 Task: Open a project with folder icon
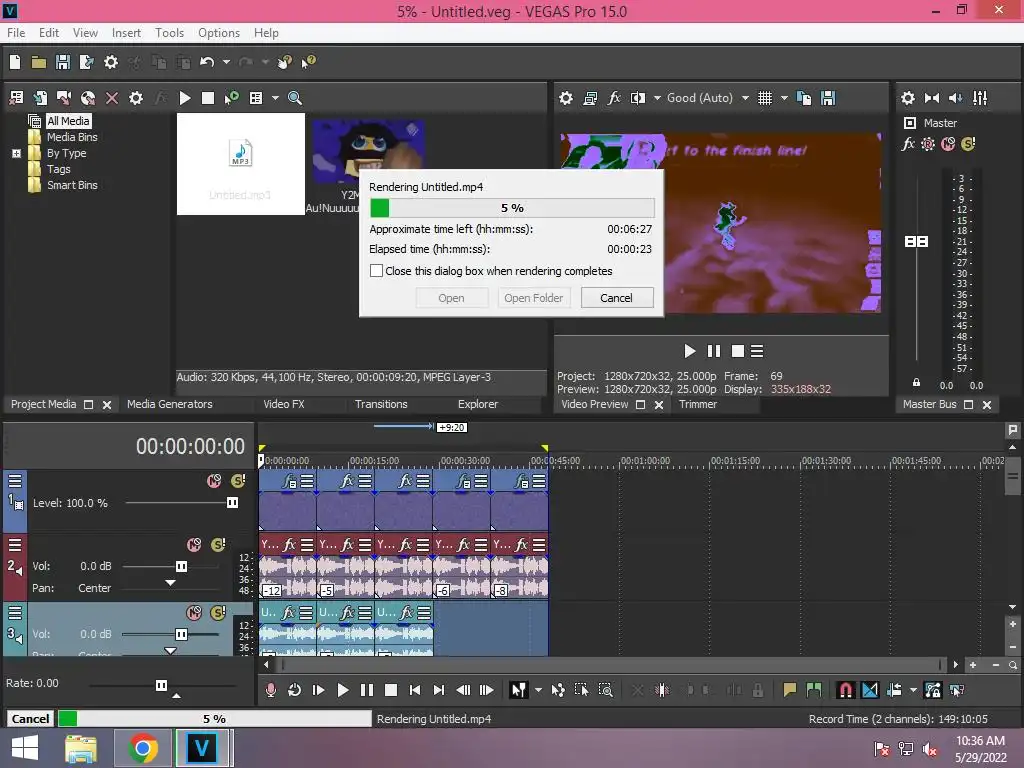(x=39, y=62)
